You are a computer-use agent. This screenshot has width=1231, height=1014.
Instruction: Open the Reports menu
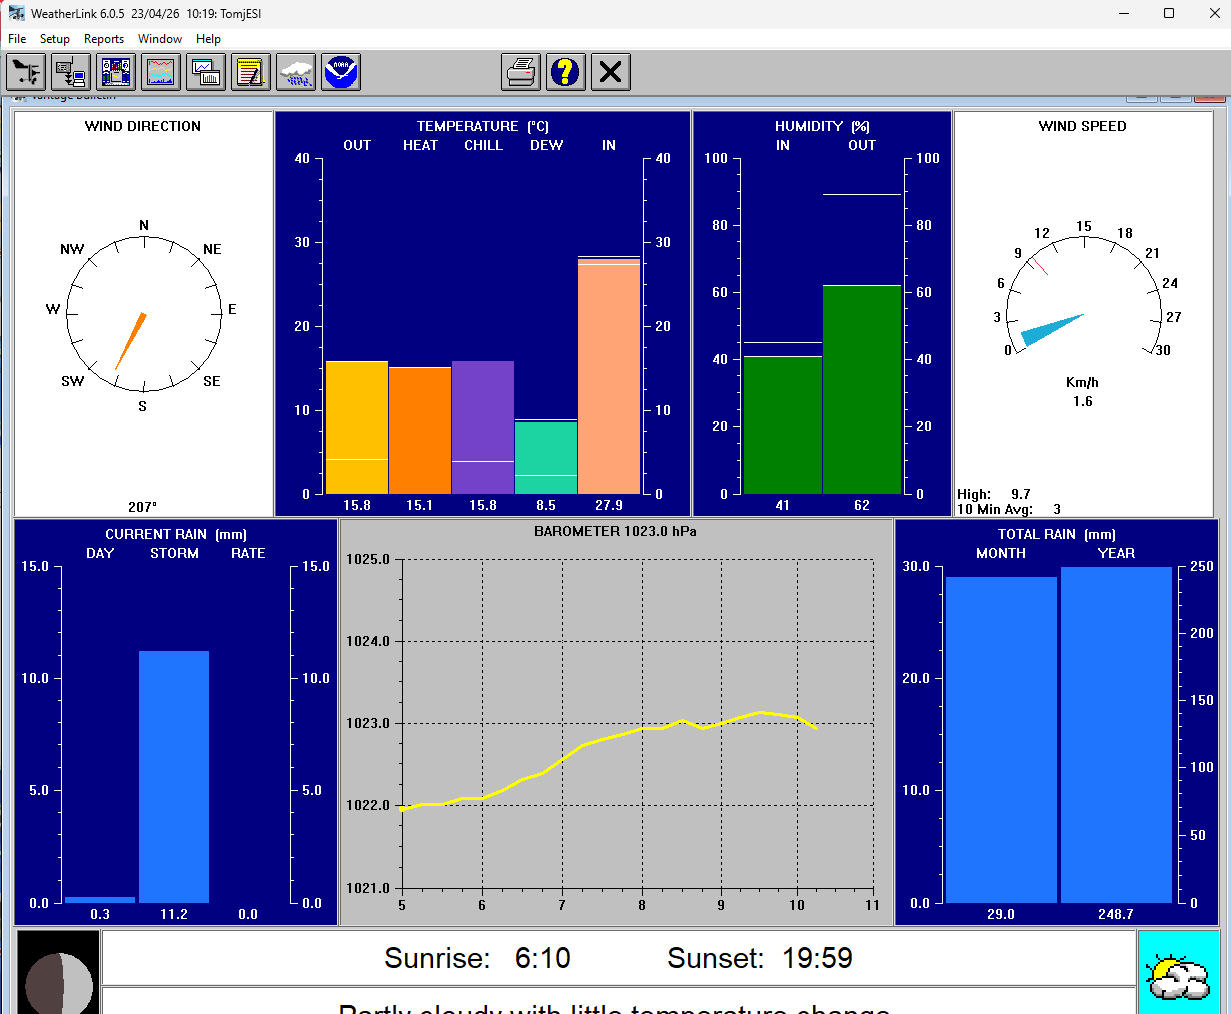click(x=104, y=39)
